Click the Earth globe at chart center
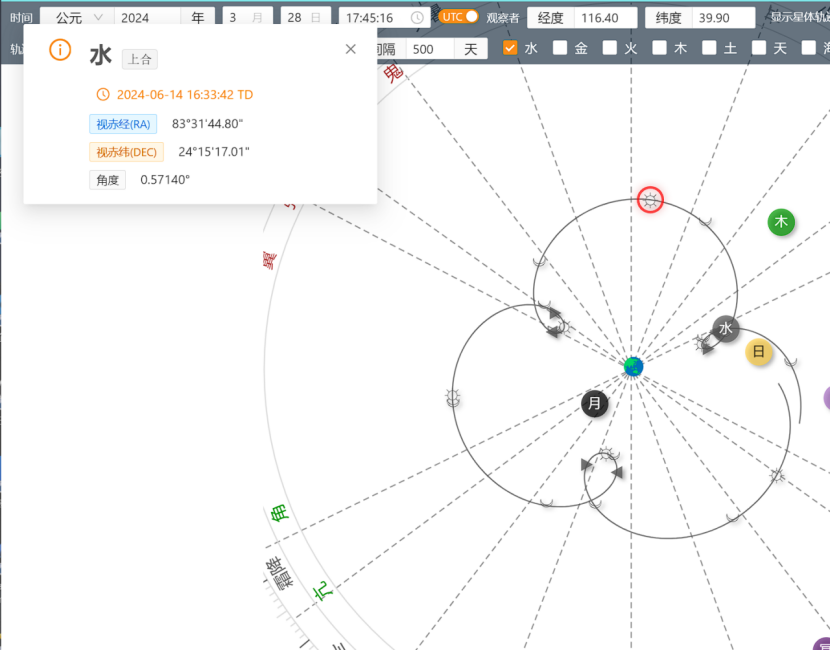The image size is (831, 650). pos(633,366)
